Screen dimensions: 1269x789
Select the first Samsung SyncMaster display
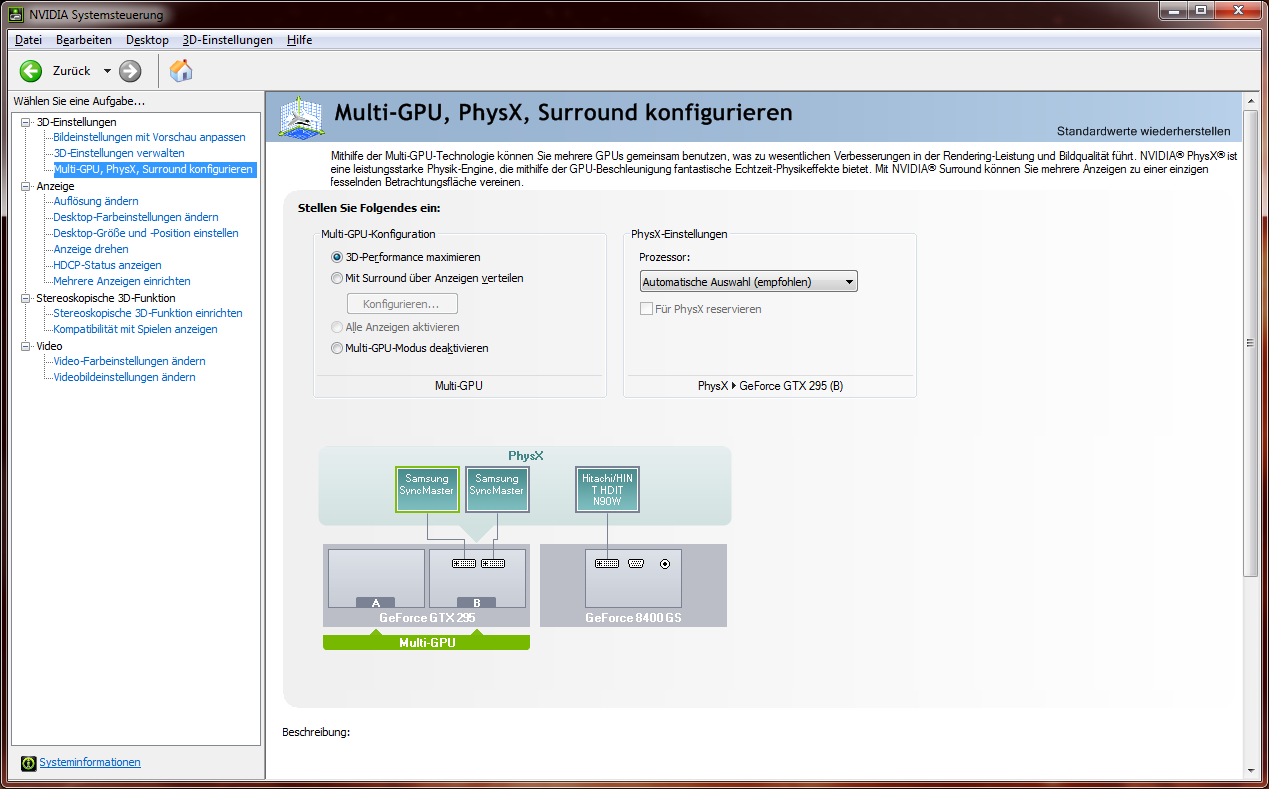click(x=427, y=490)
